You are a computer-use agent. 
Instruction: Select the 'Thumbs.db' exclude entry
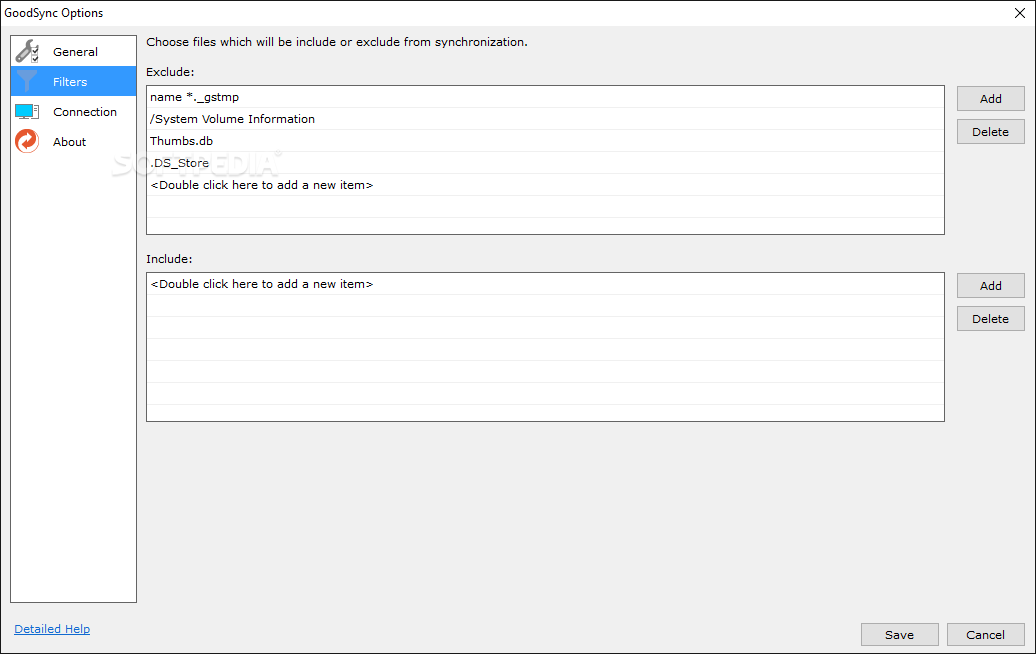pyautogui.click(x=545, y=141)
